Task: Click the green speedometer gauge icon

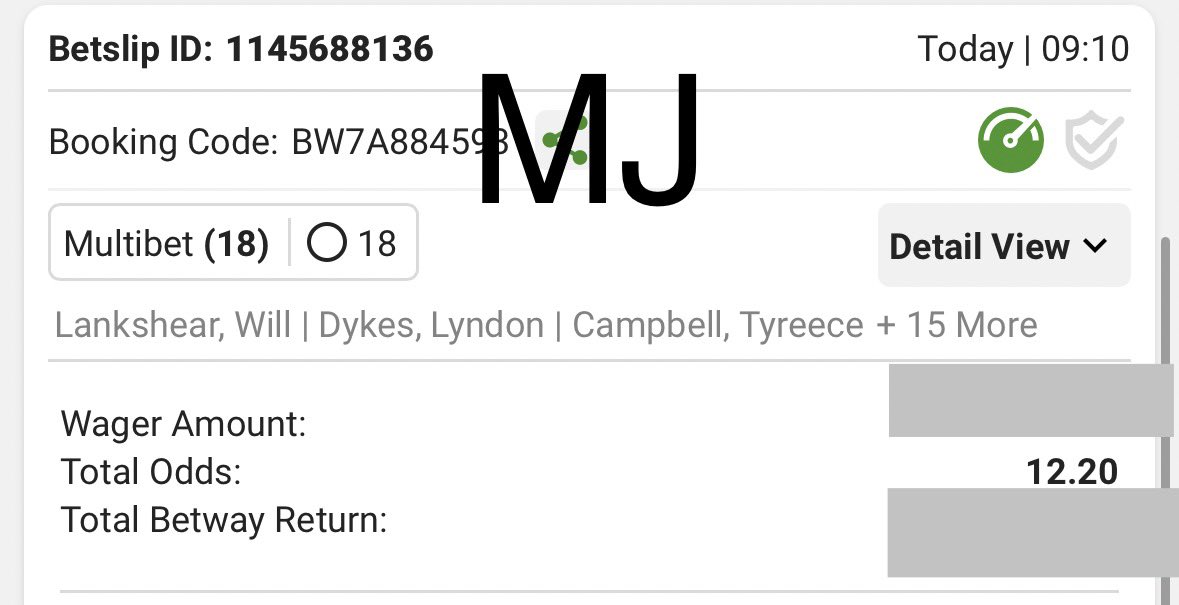Action: pos(1011,140)
